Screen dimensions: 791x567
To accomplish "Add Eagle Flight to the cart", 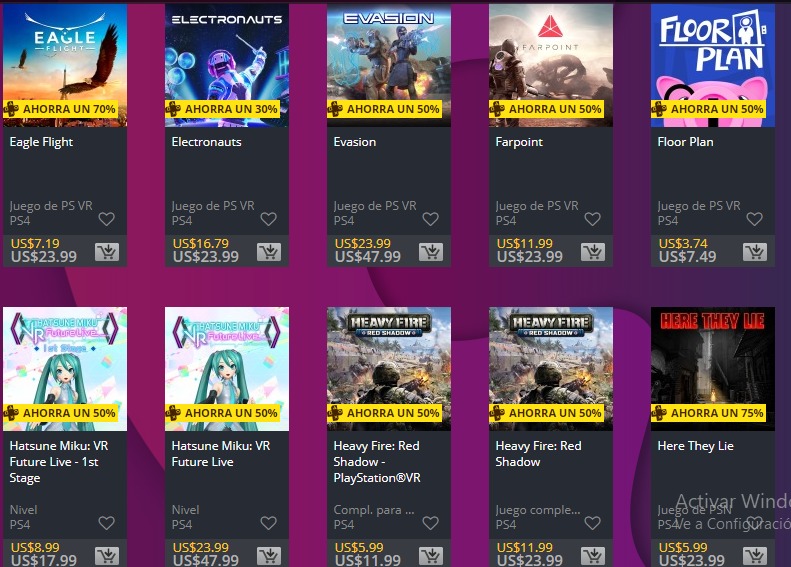I will [107, 252].
